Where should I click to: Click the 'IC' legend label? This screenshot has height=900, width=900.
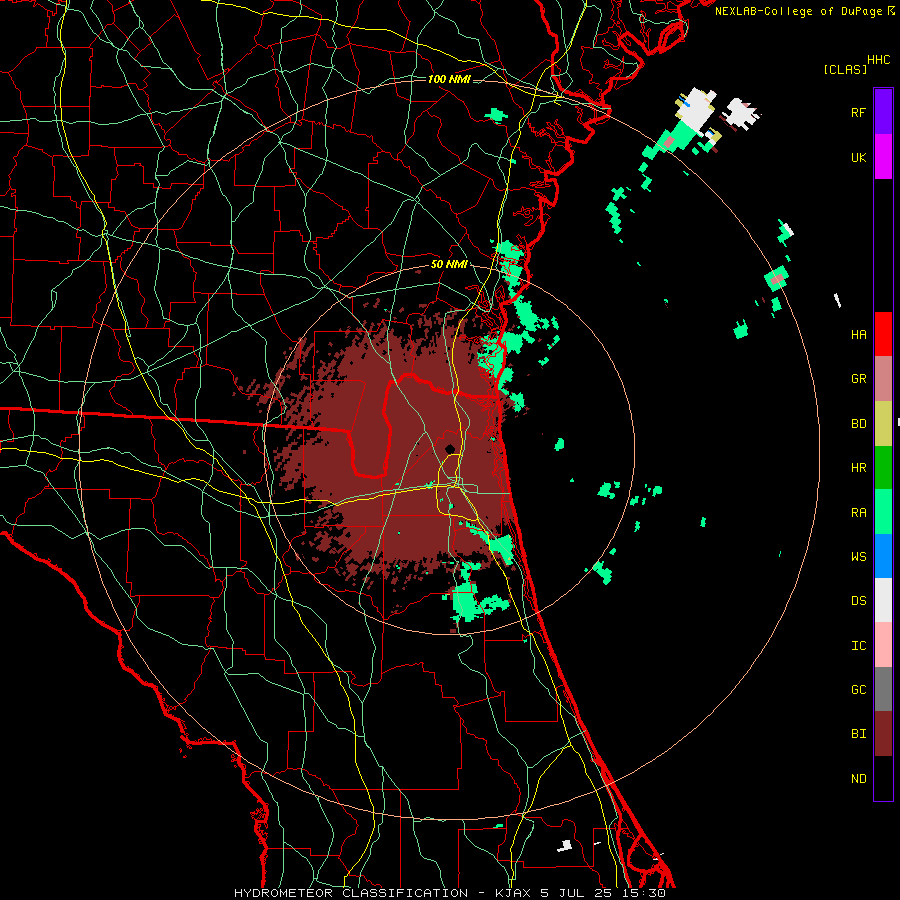tap(859, 646)
